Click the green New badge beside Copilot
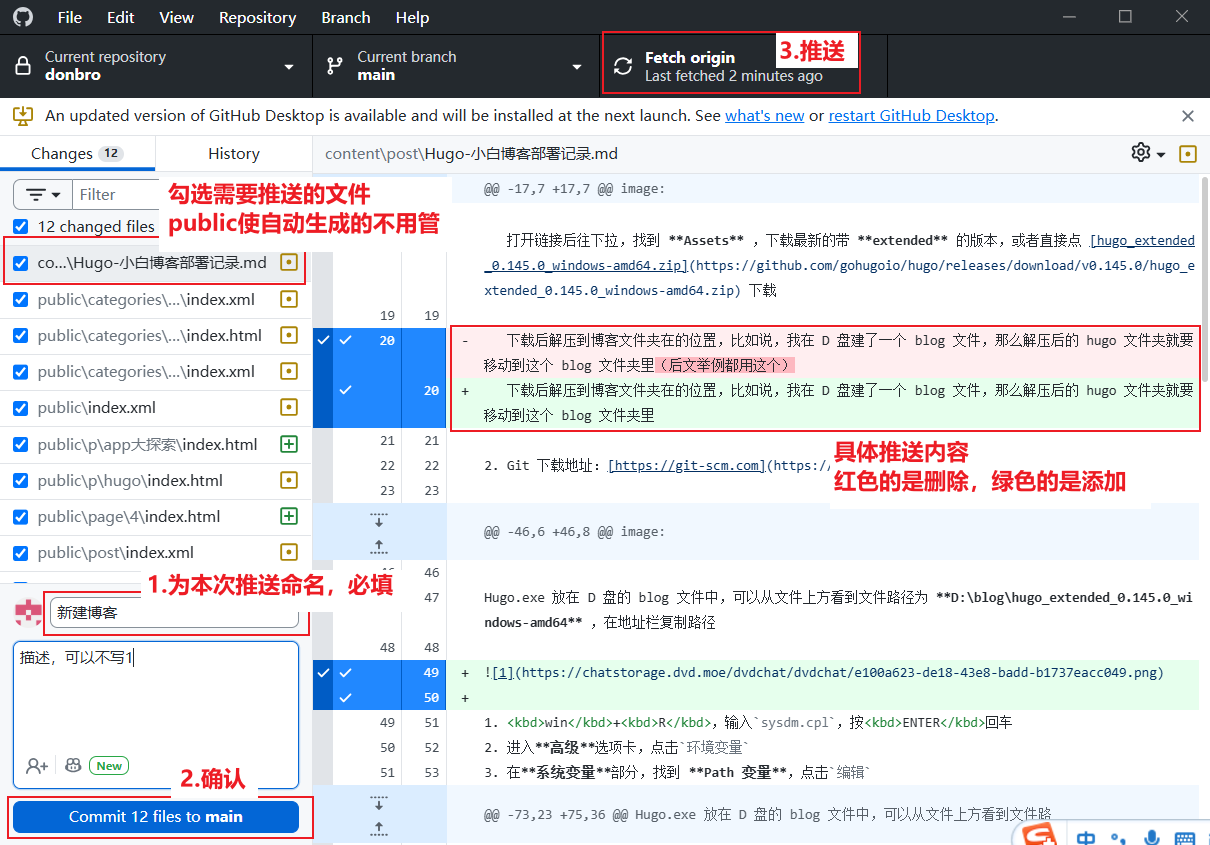The image size is (1210, 845). click(109, 766)
